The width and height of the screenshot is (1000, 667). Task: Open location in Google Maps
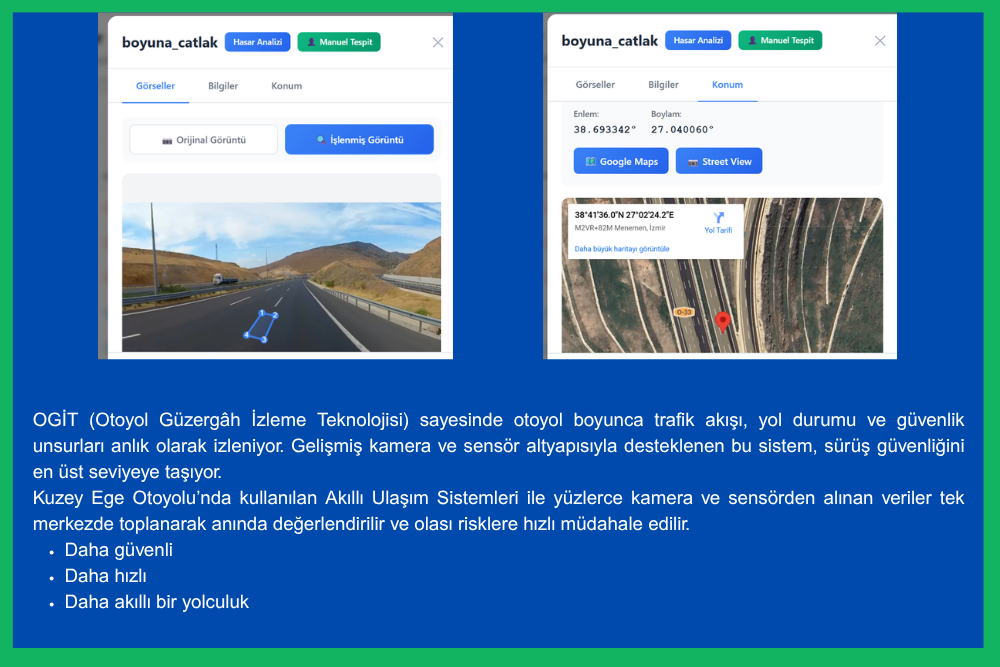[621, 161]
